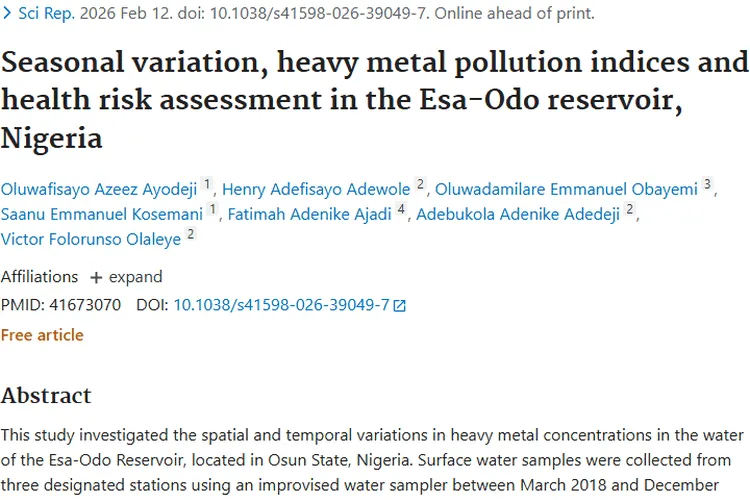The image size is (750, 500).
Task: Click affiliation superscript 3 after Obayemi
Action: [x=707, y=185]
